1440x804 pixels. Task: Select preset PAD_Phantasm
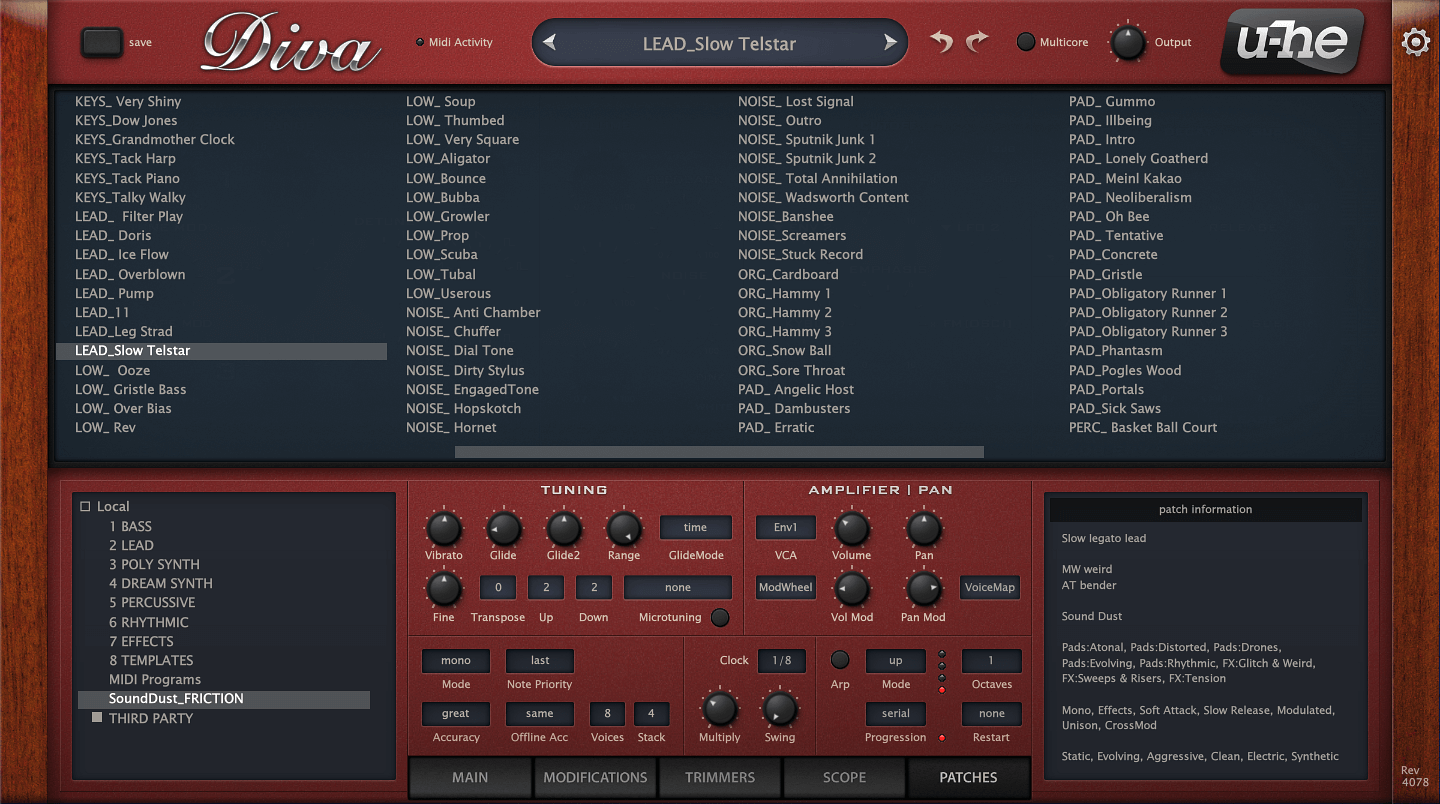[1116, 350]
